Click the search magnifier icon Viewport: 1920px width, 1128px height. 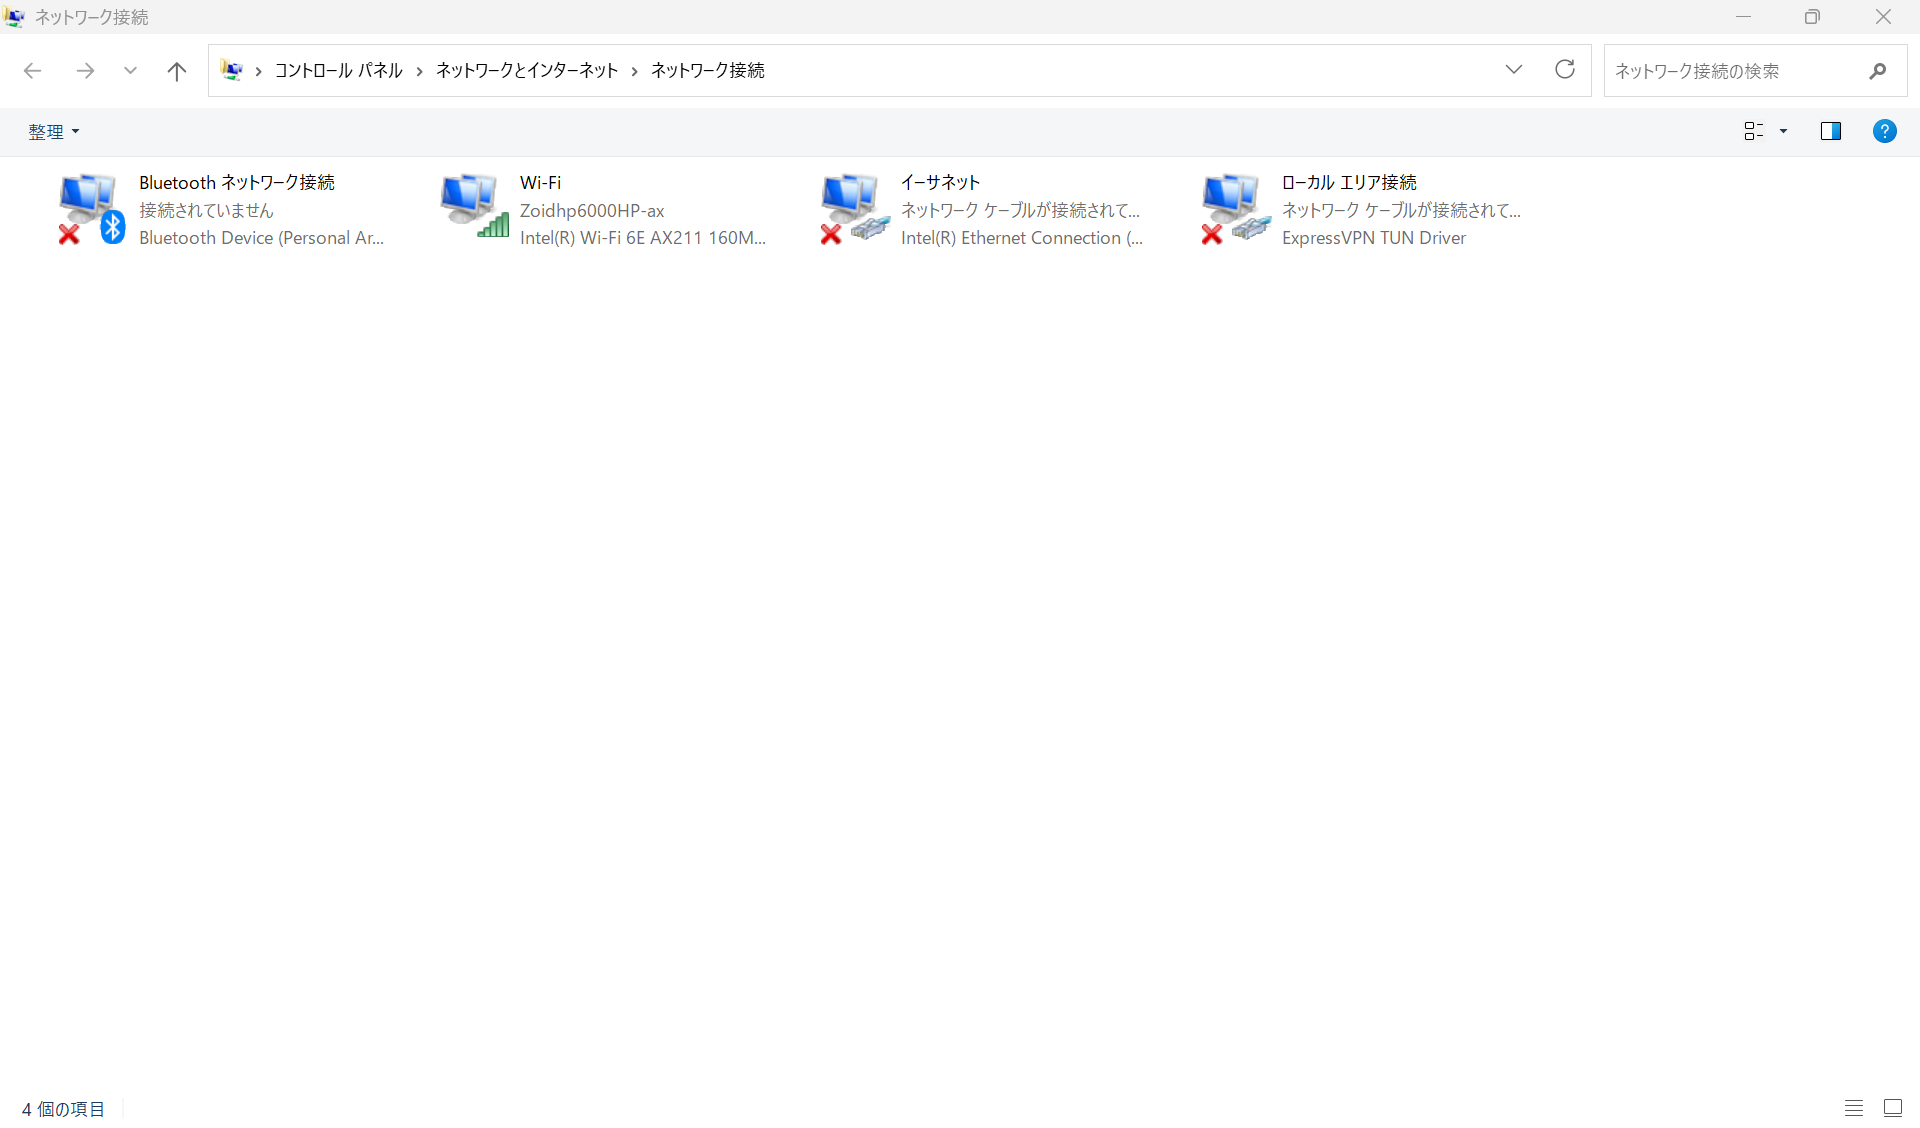(x=1877, y=71)
